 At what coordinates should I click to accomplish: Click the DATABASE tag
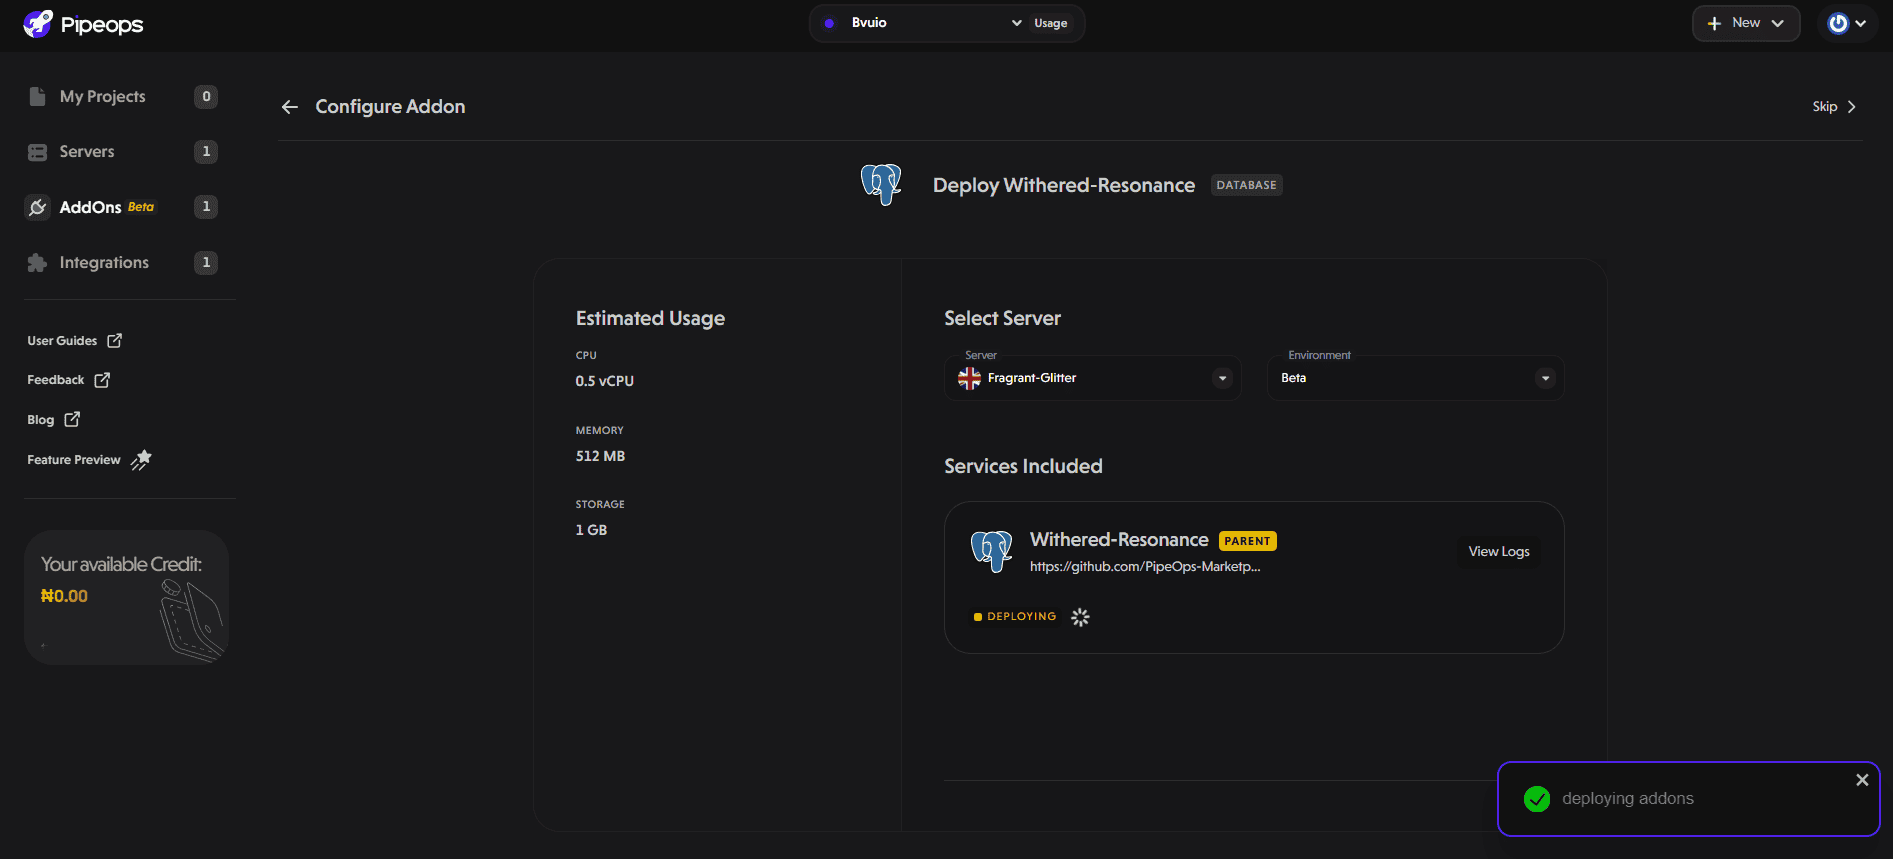tap(1246, 185)
